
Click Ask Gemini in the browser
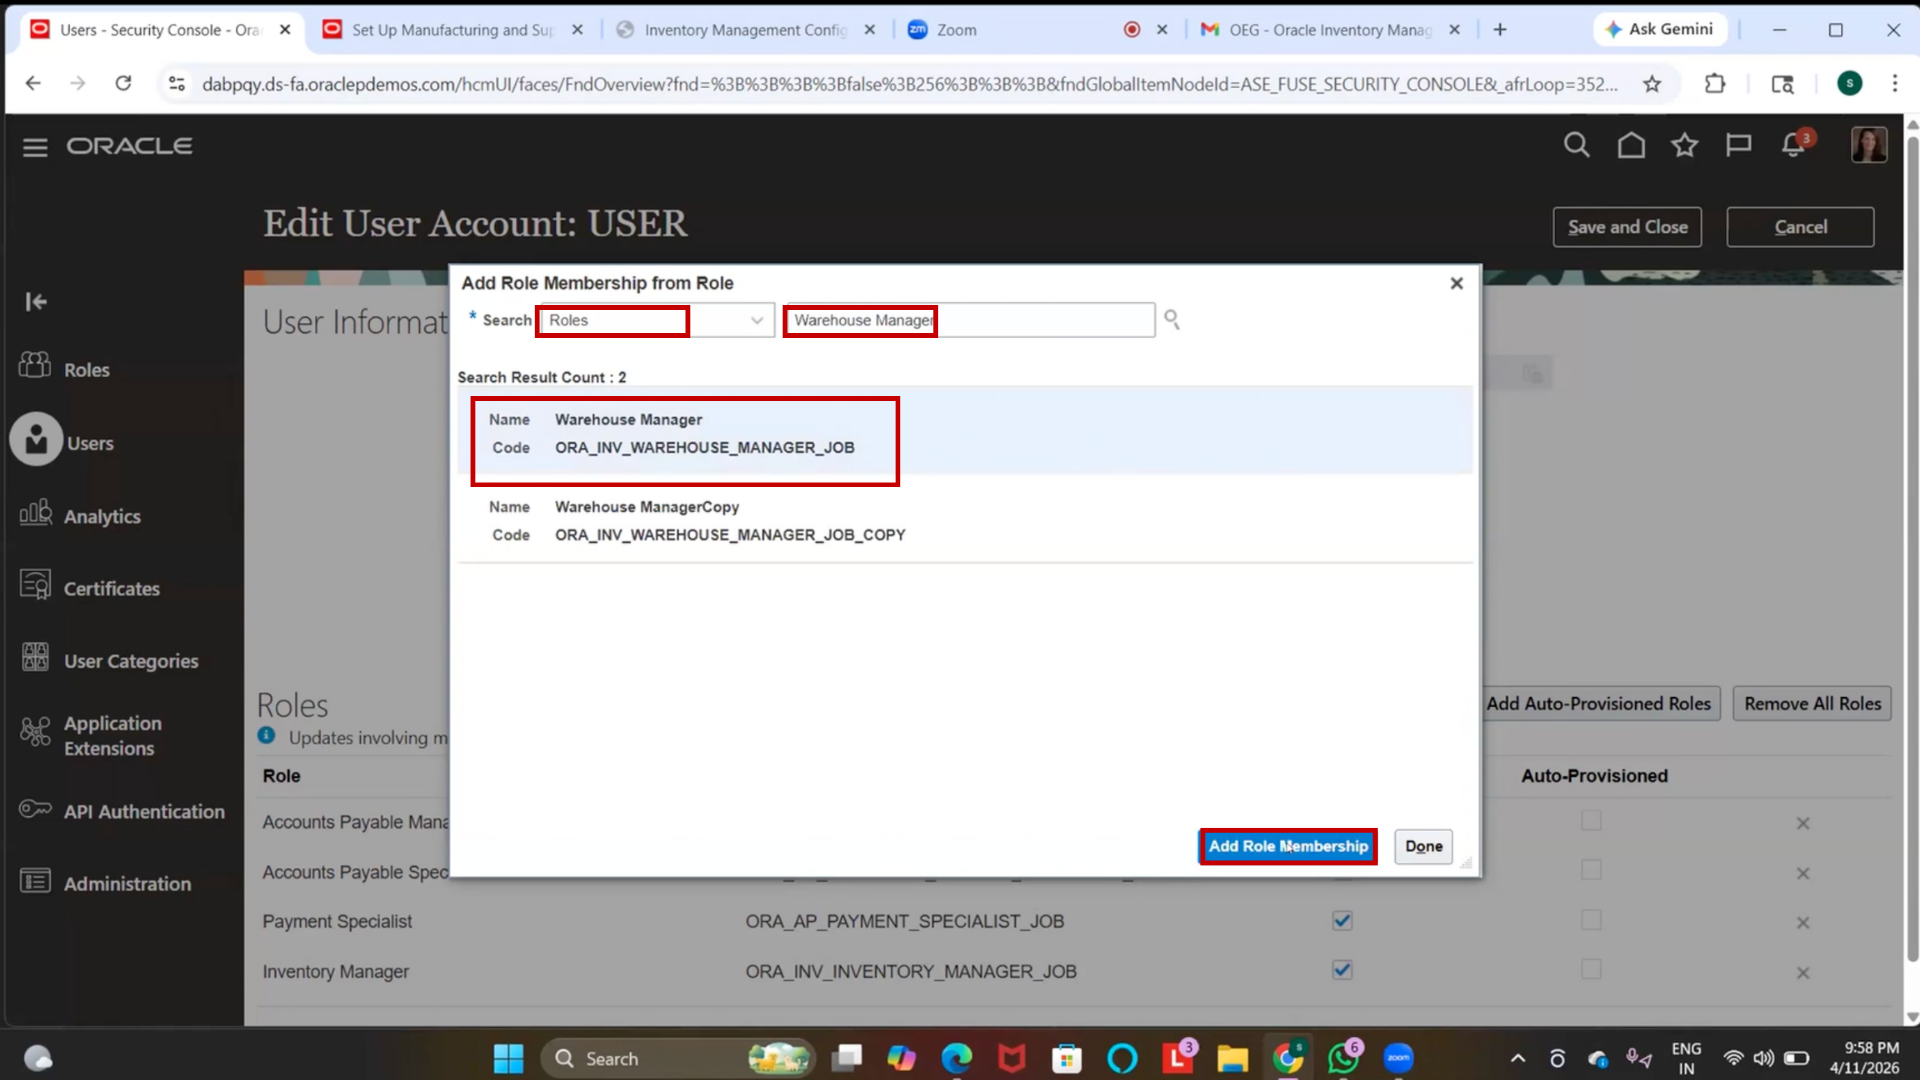(x=1659, y=29)
